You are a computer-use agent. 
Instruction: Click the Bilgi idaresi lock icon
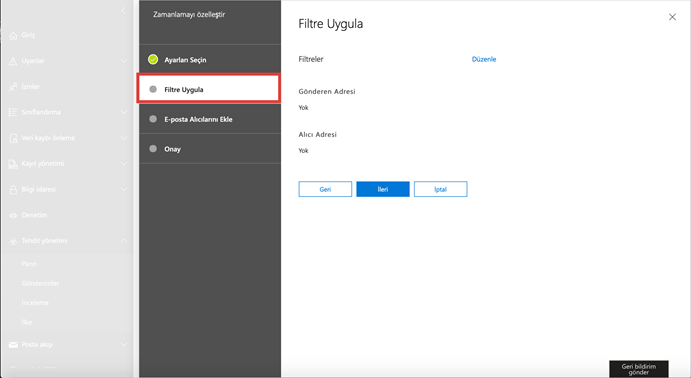pyautogui.click(x=14, y=189)
